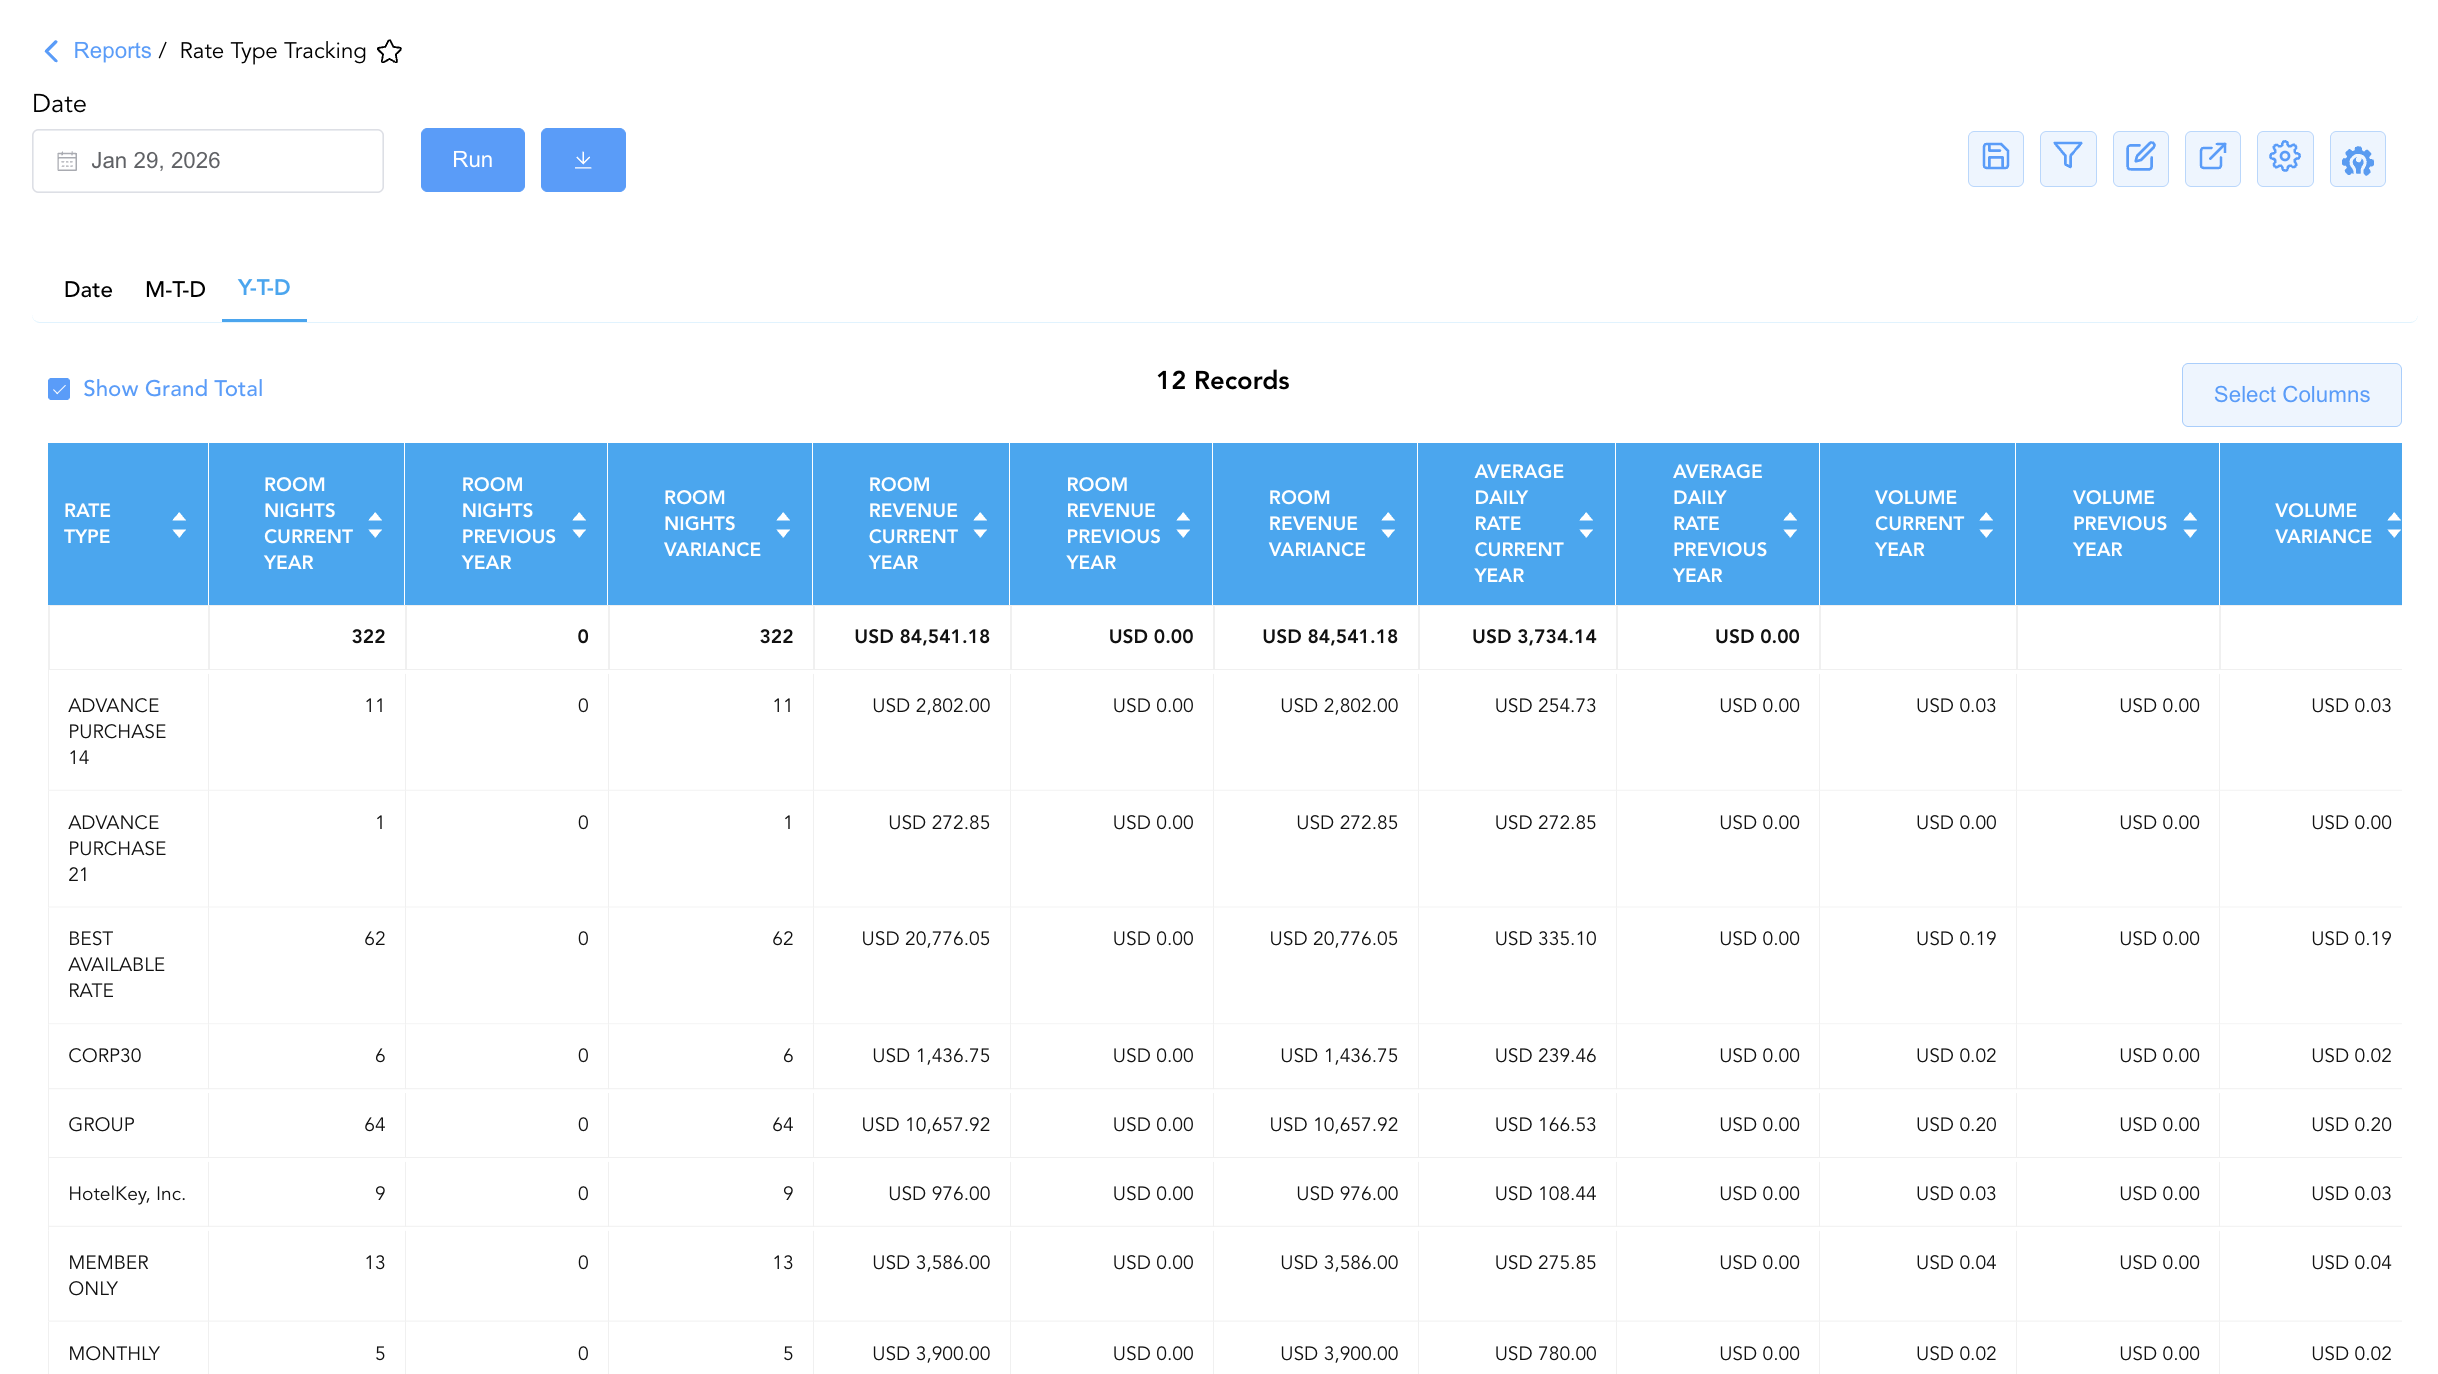
Task: Open the Select Columns button
Action: pos(2291,395)
